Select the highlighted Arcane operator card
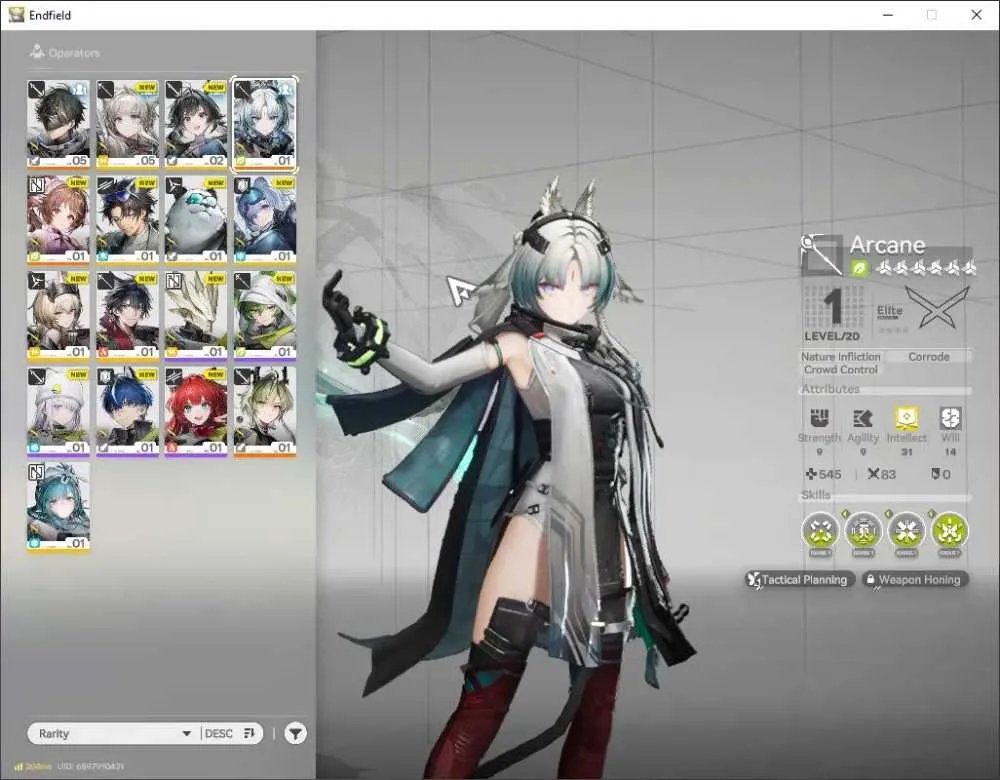1000x780 pixels. (265, 125)
